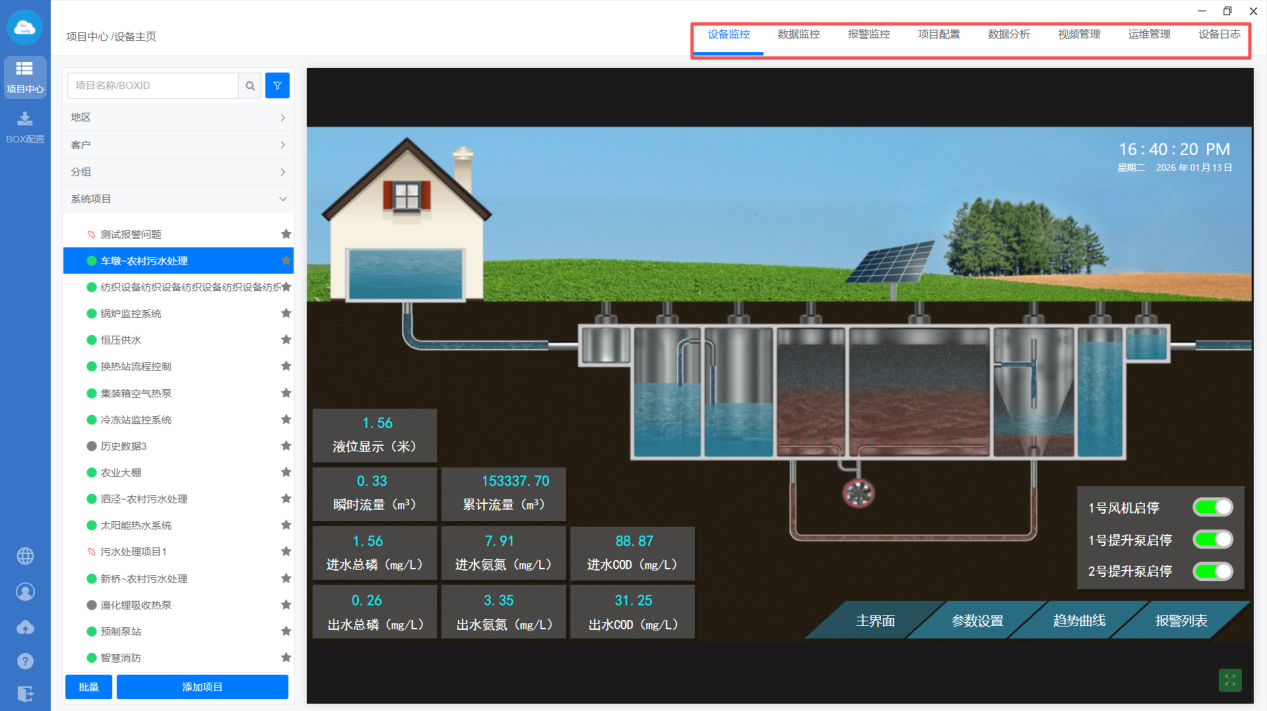
Task: Click the 项目名称/BOXID search field
Action: coord(152,86)
